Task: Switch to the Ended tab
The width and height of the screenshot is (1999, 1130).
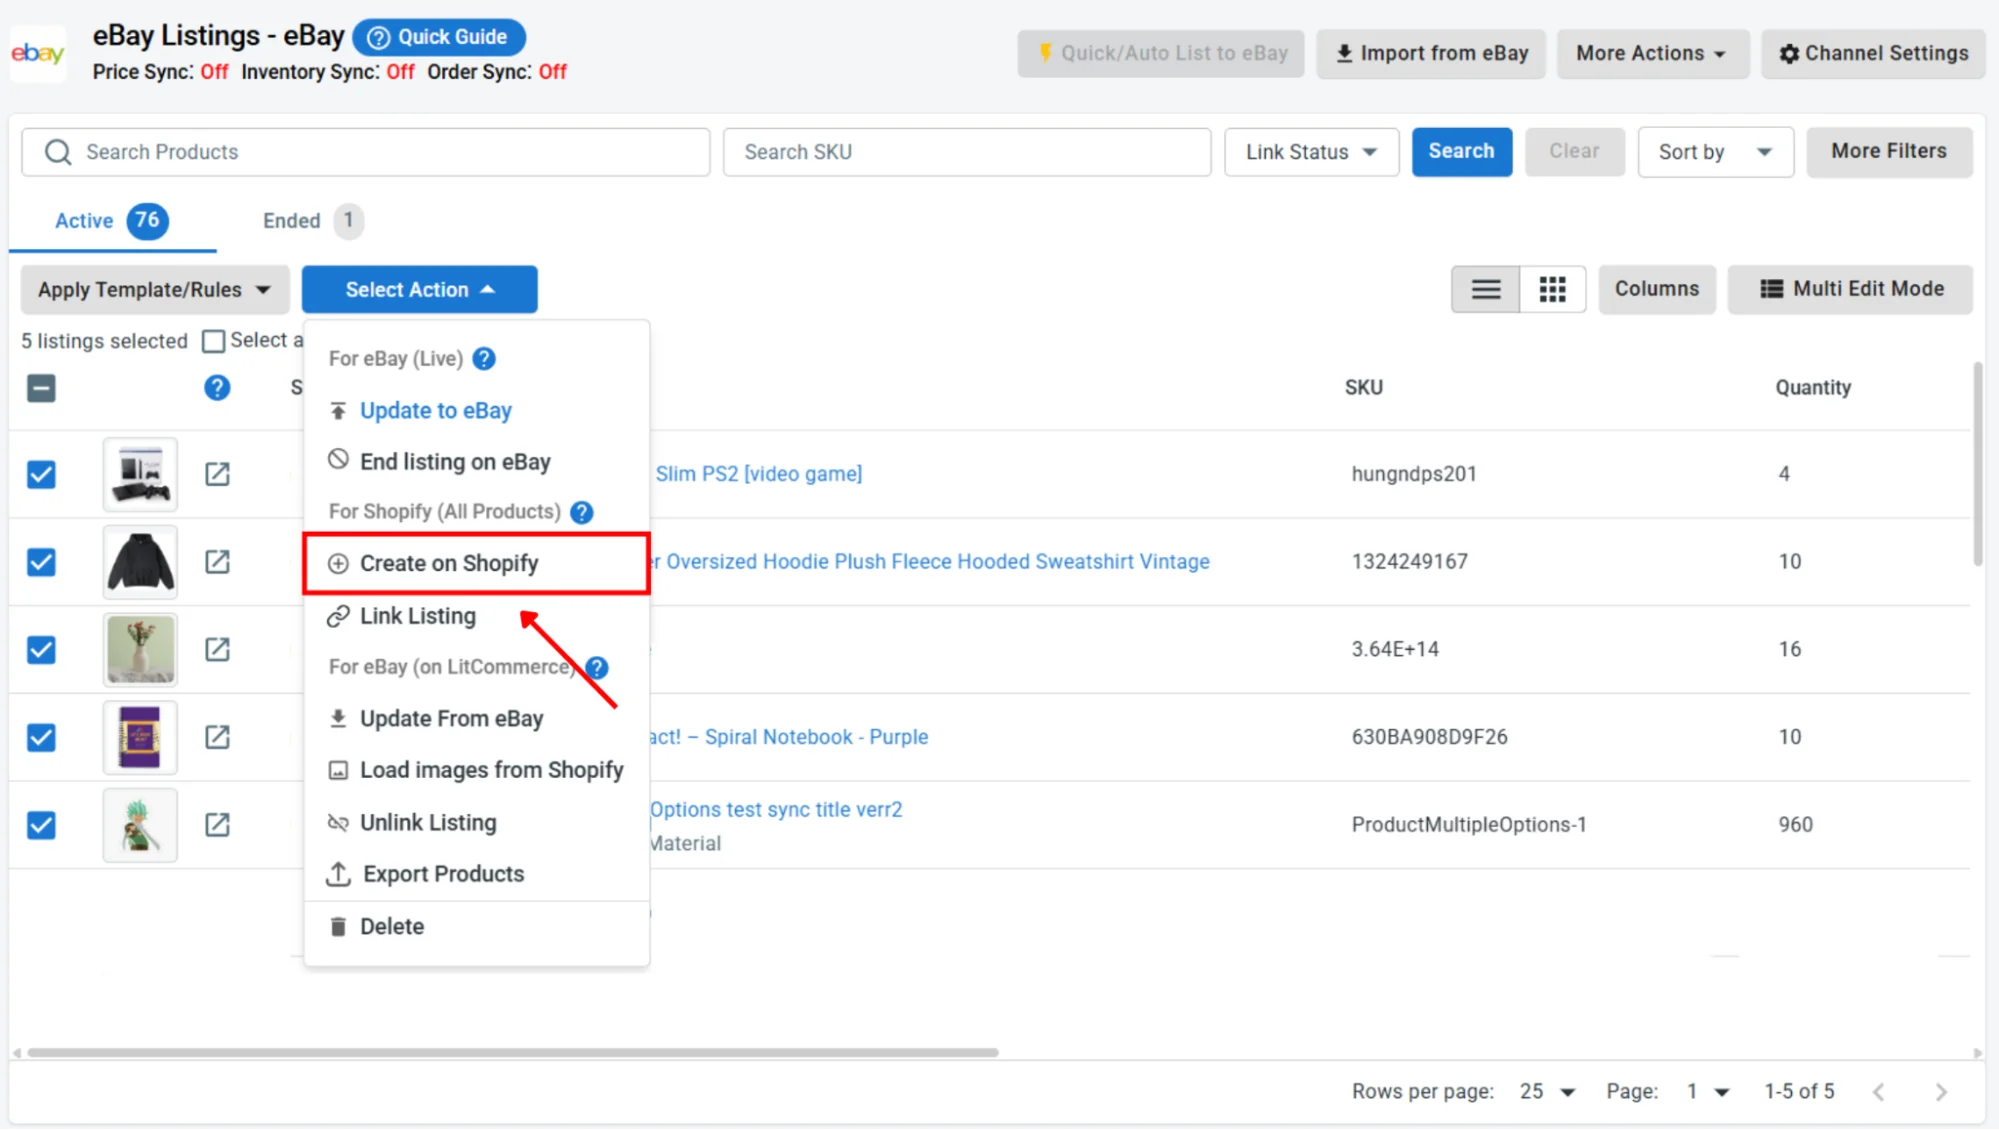Action: point(312,220)
